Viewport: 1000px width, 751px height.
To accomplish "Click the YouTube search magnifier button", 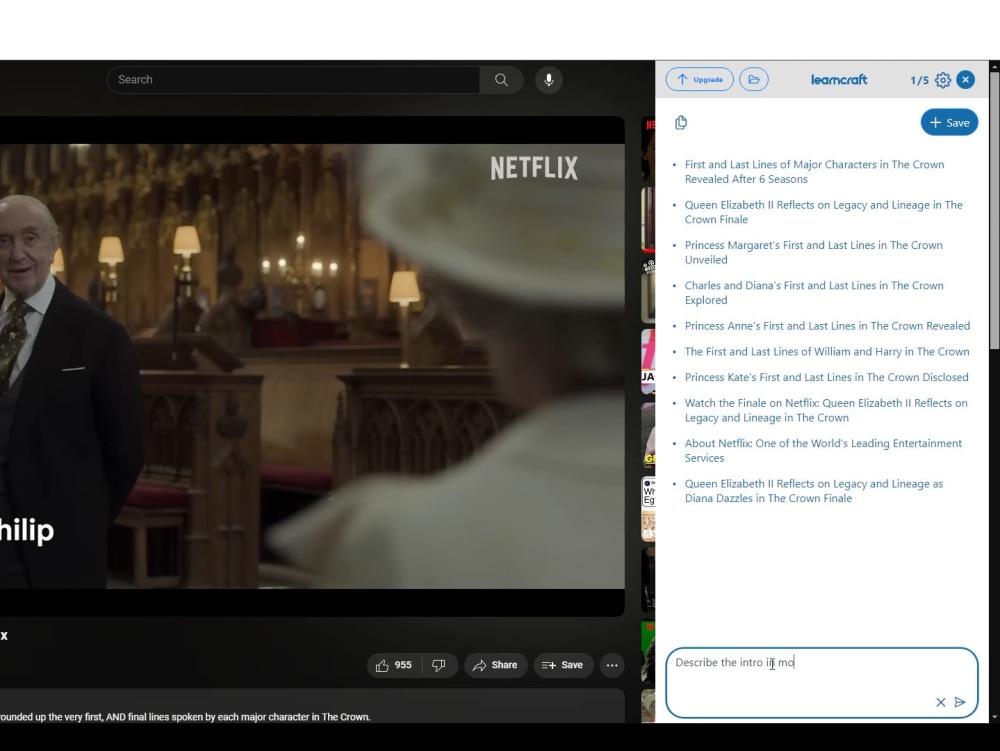I will pos(501,80).
